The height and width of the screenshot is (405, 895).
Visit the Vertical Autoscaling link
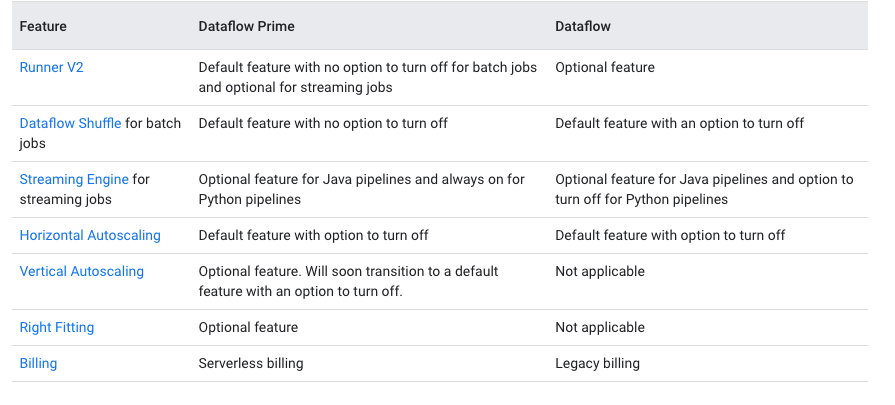pos(82,271)
